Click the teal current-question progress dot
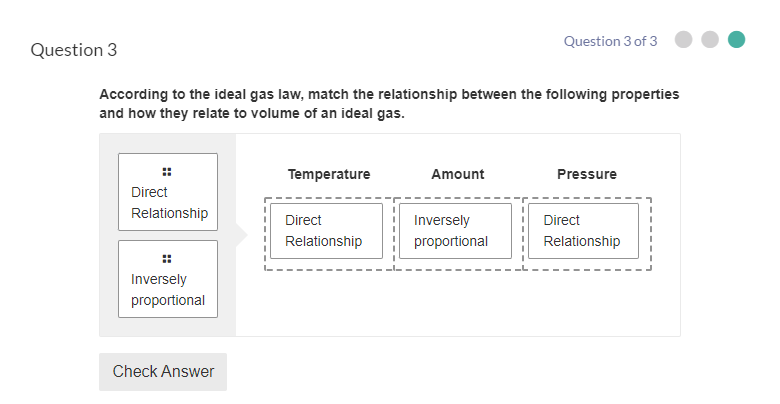This screenshot has width=780, height=404. pyautogui.click(x=737, y=40)
